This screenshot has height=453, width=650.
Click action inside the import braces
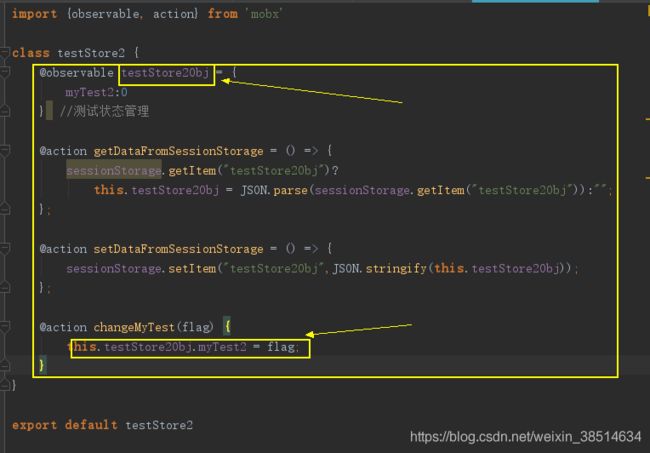(173, 14)
